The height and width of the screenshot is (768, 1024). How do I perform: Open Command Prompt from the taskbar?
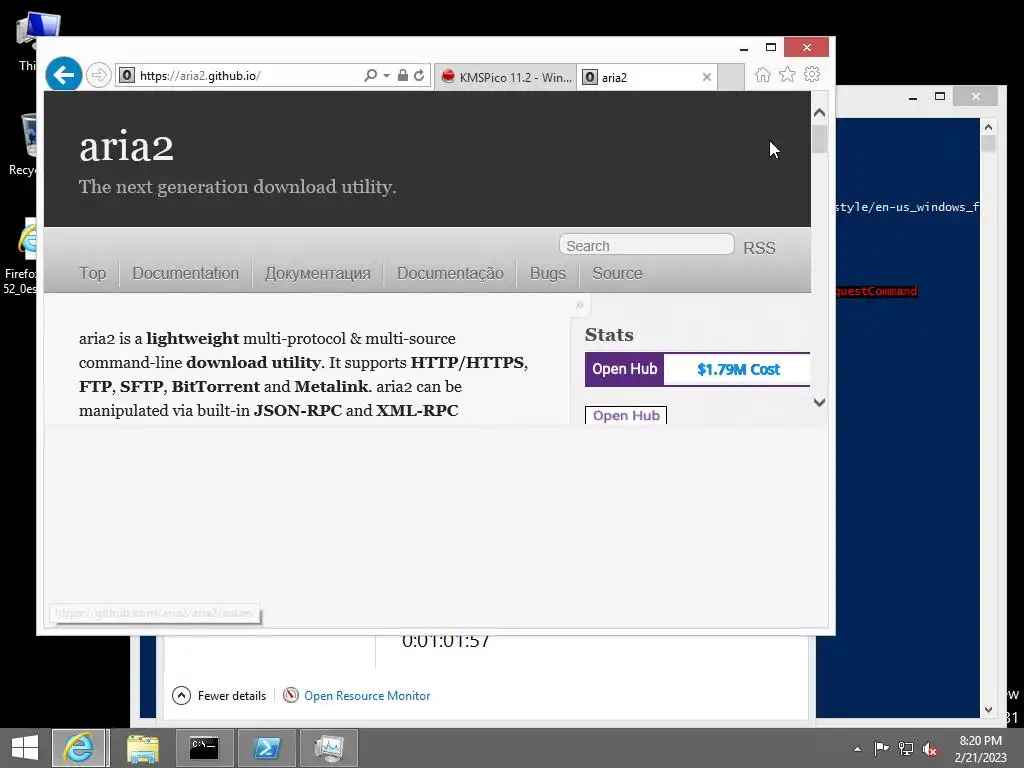click(204, 748)
